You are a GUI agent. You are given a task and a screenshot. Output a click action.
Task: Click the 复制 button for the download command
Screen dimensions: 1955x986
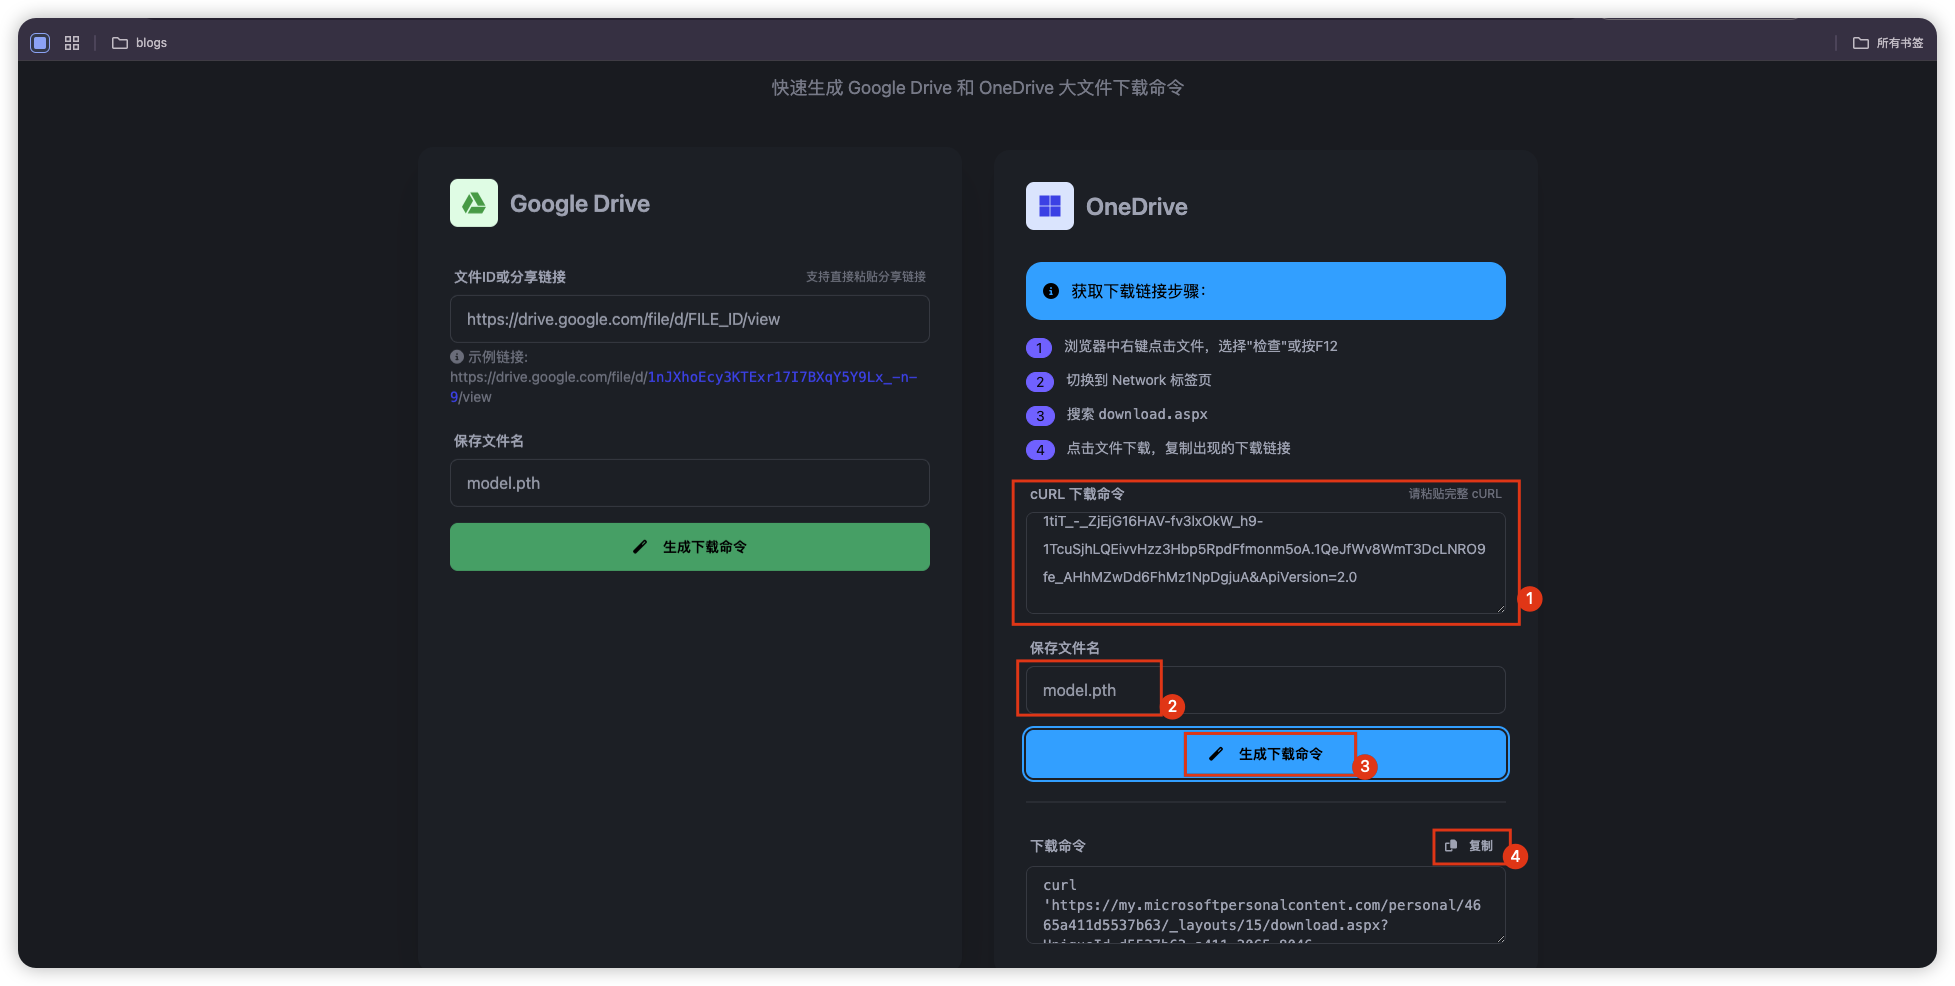[1470, 845]
